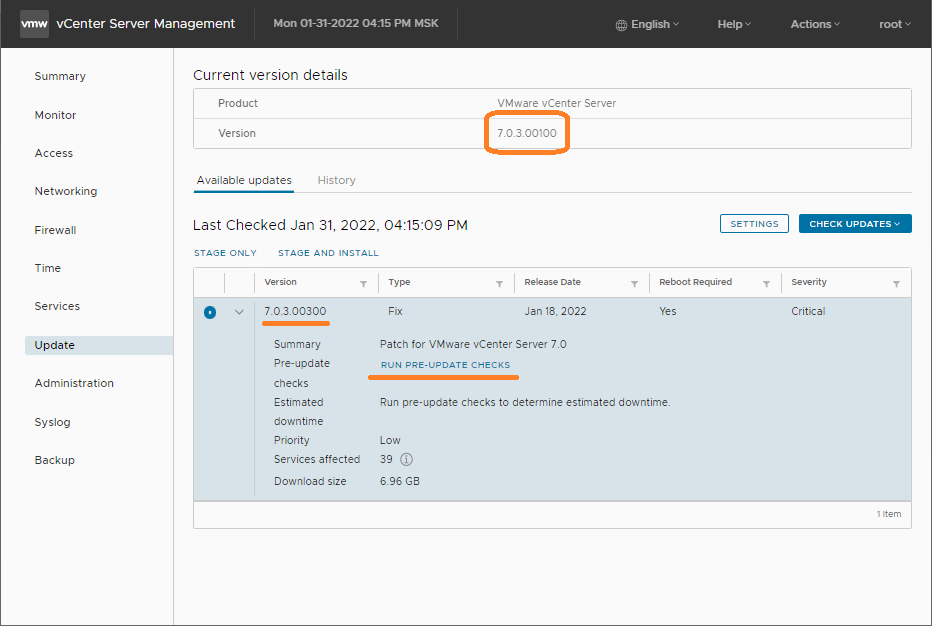
Task: Open the Check Updates dropdown button
Action: (x=855, y=224)
